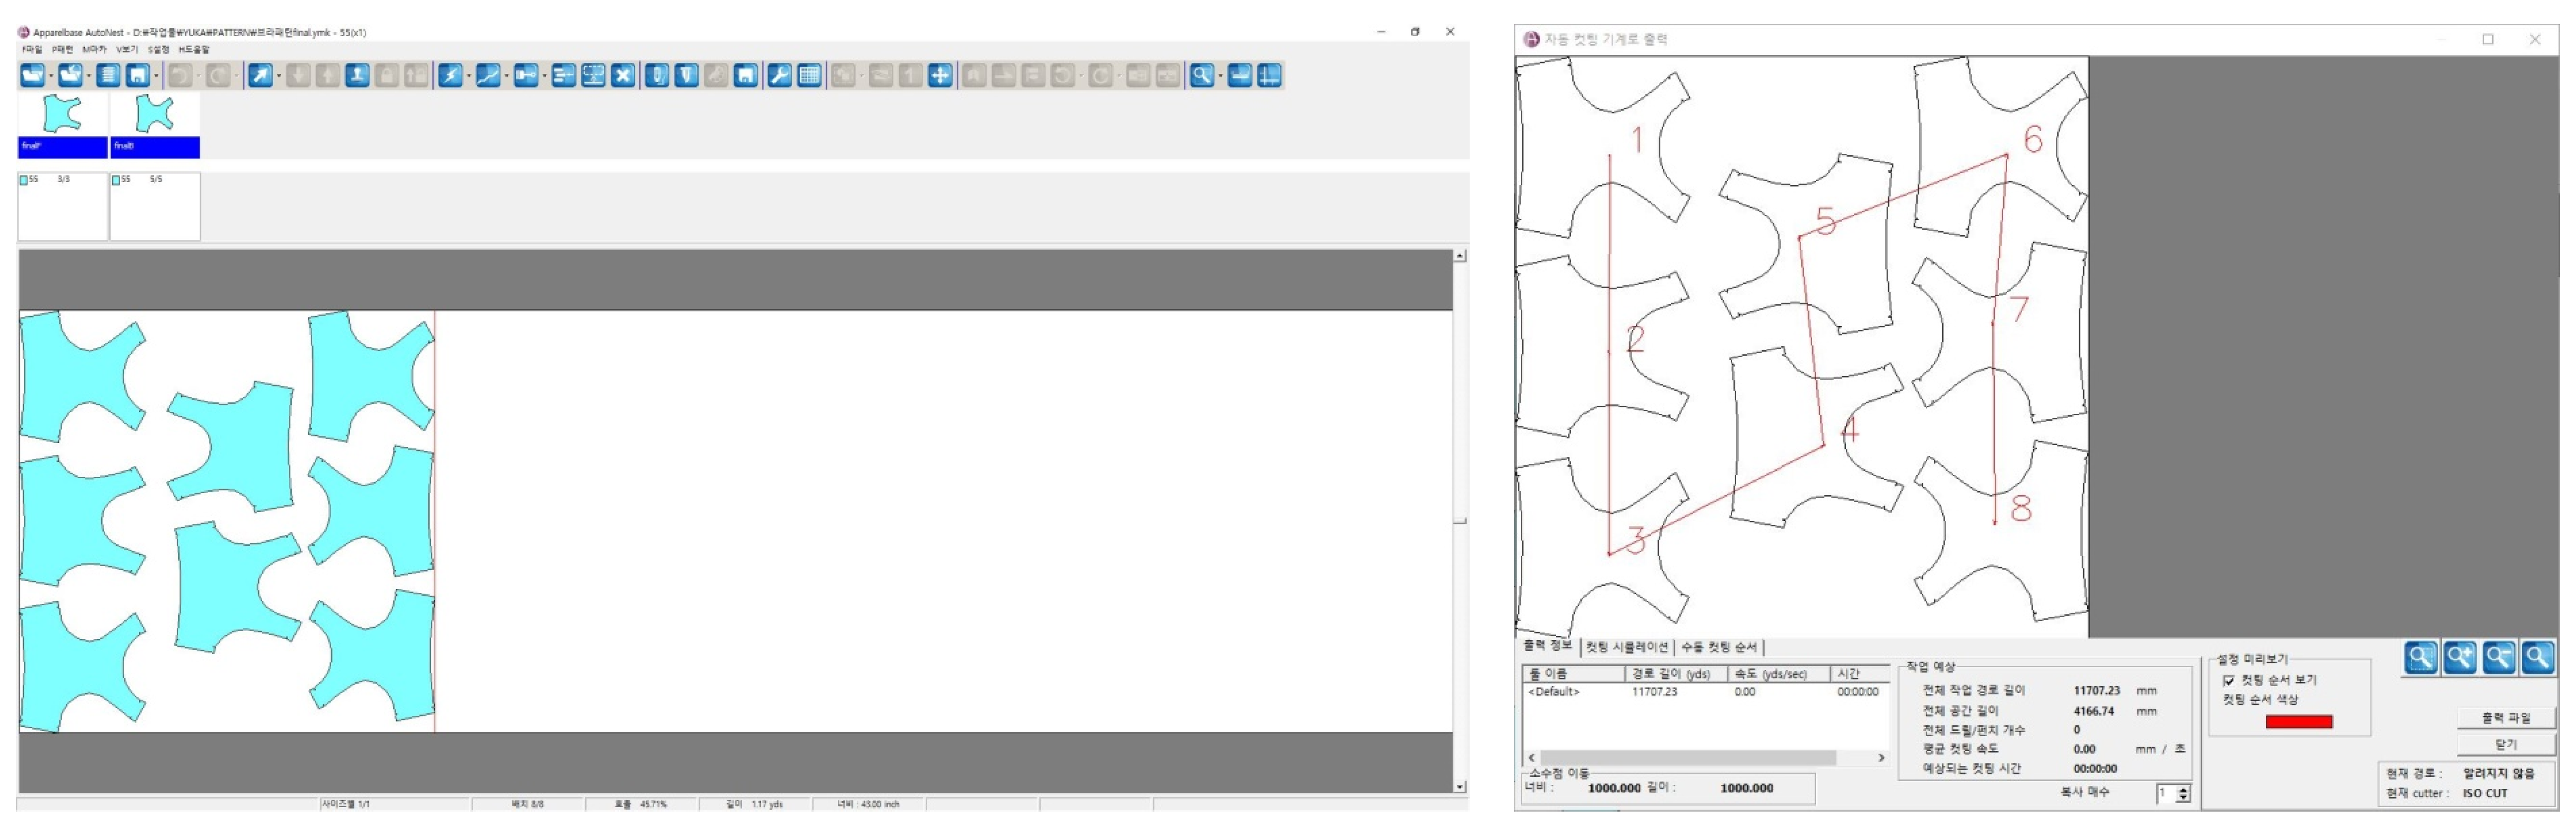Maximize the cutting machine output window

click(2488, 39)
